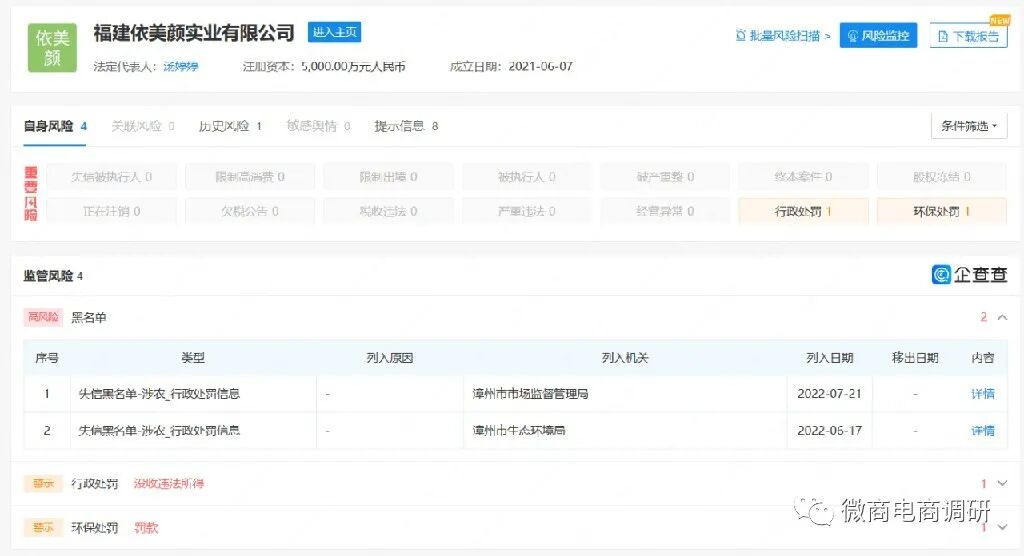Select the 限制出境 0 risk filter
This screenshot has height=556, width=1024.
tap(389, 176)
